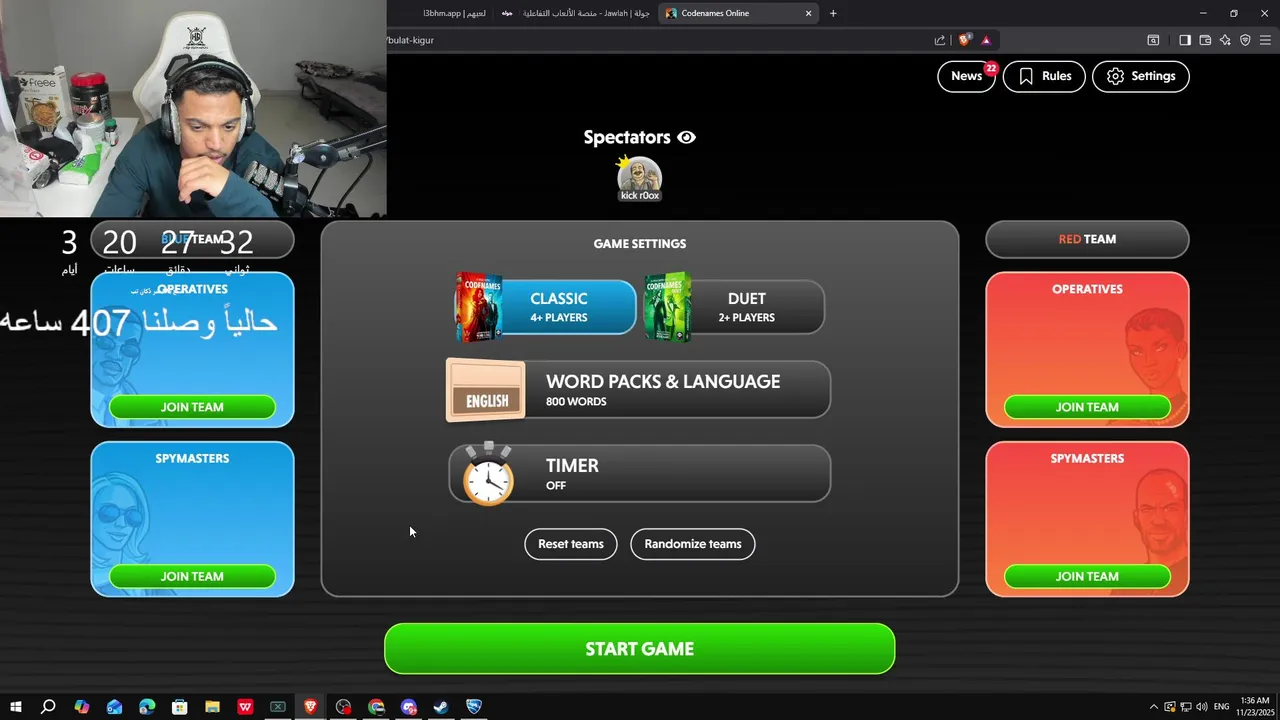Viewport: 1280px width, 720px height.
Task: Open Microsoft Edge from the taskbar
Action: pyautogui.click(x=147, y=707)
